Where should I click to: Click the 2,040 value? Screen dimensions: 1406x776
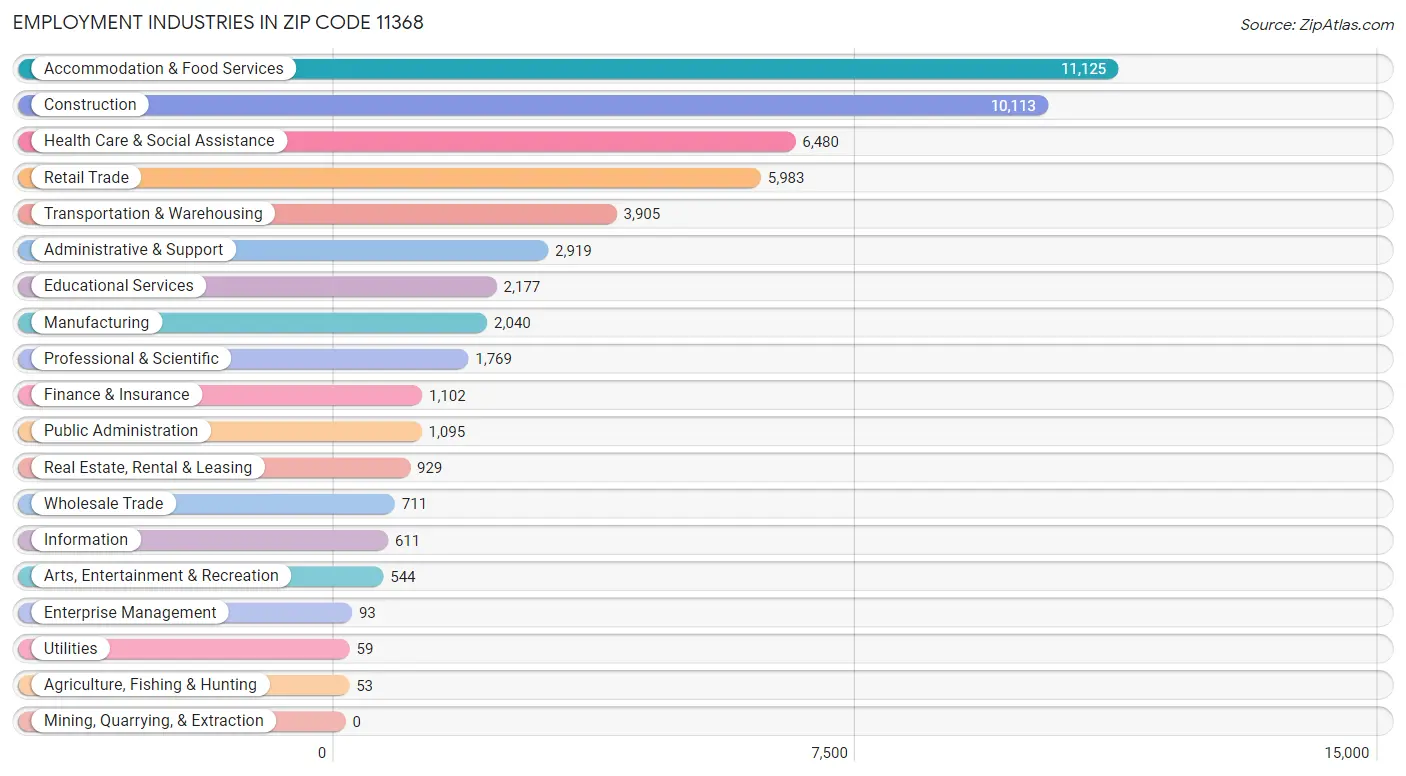512,323
